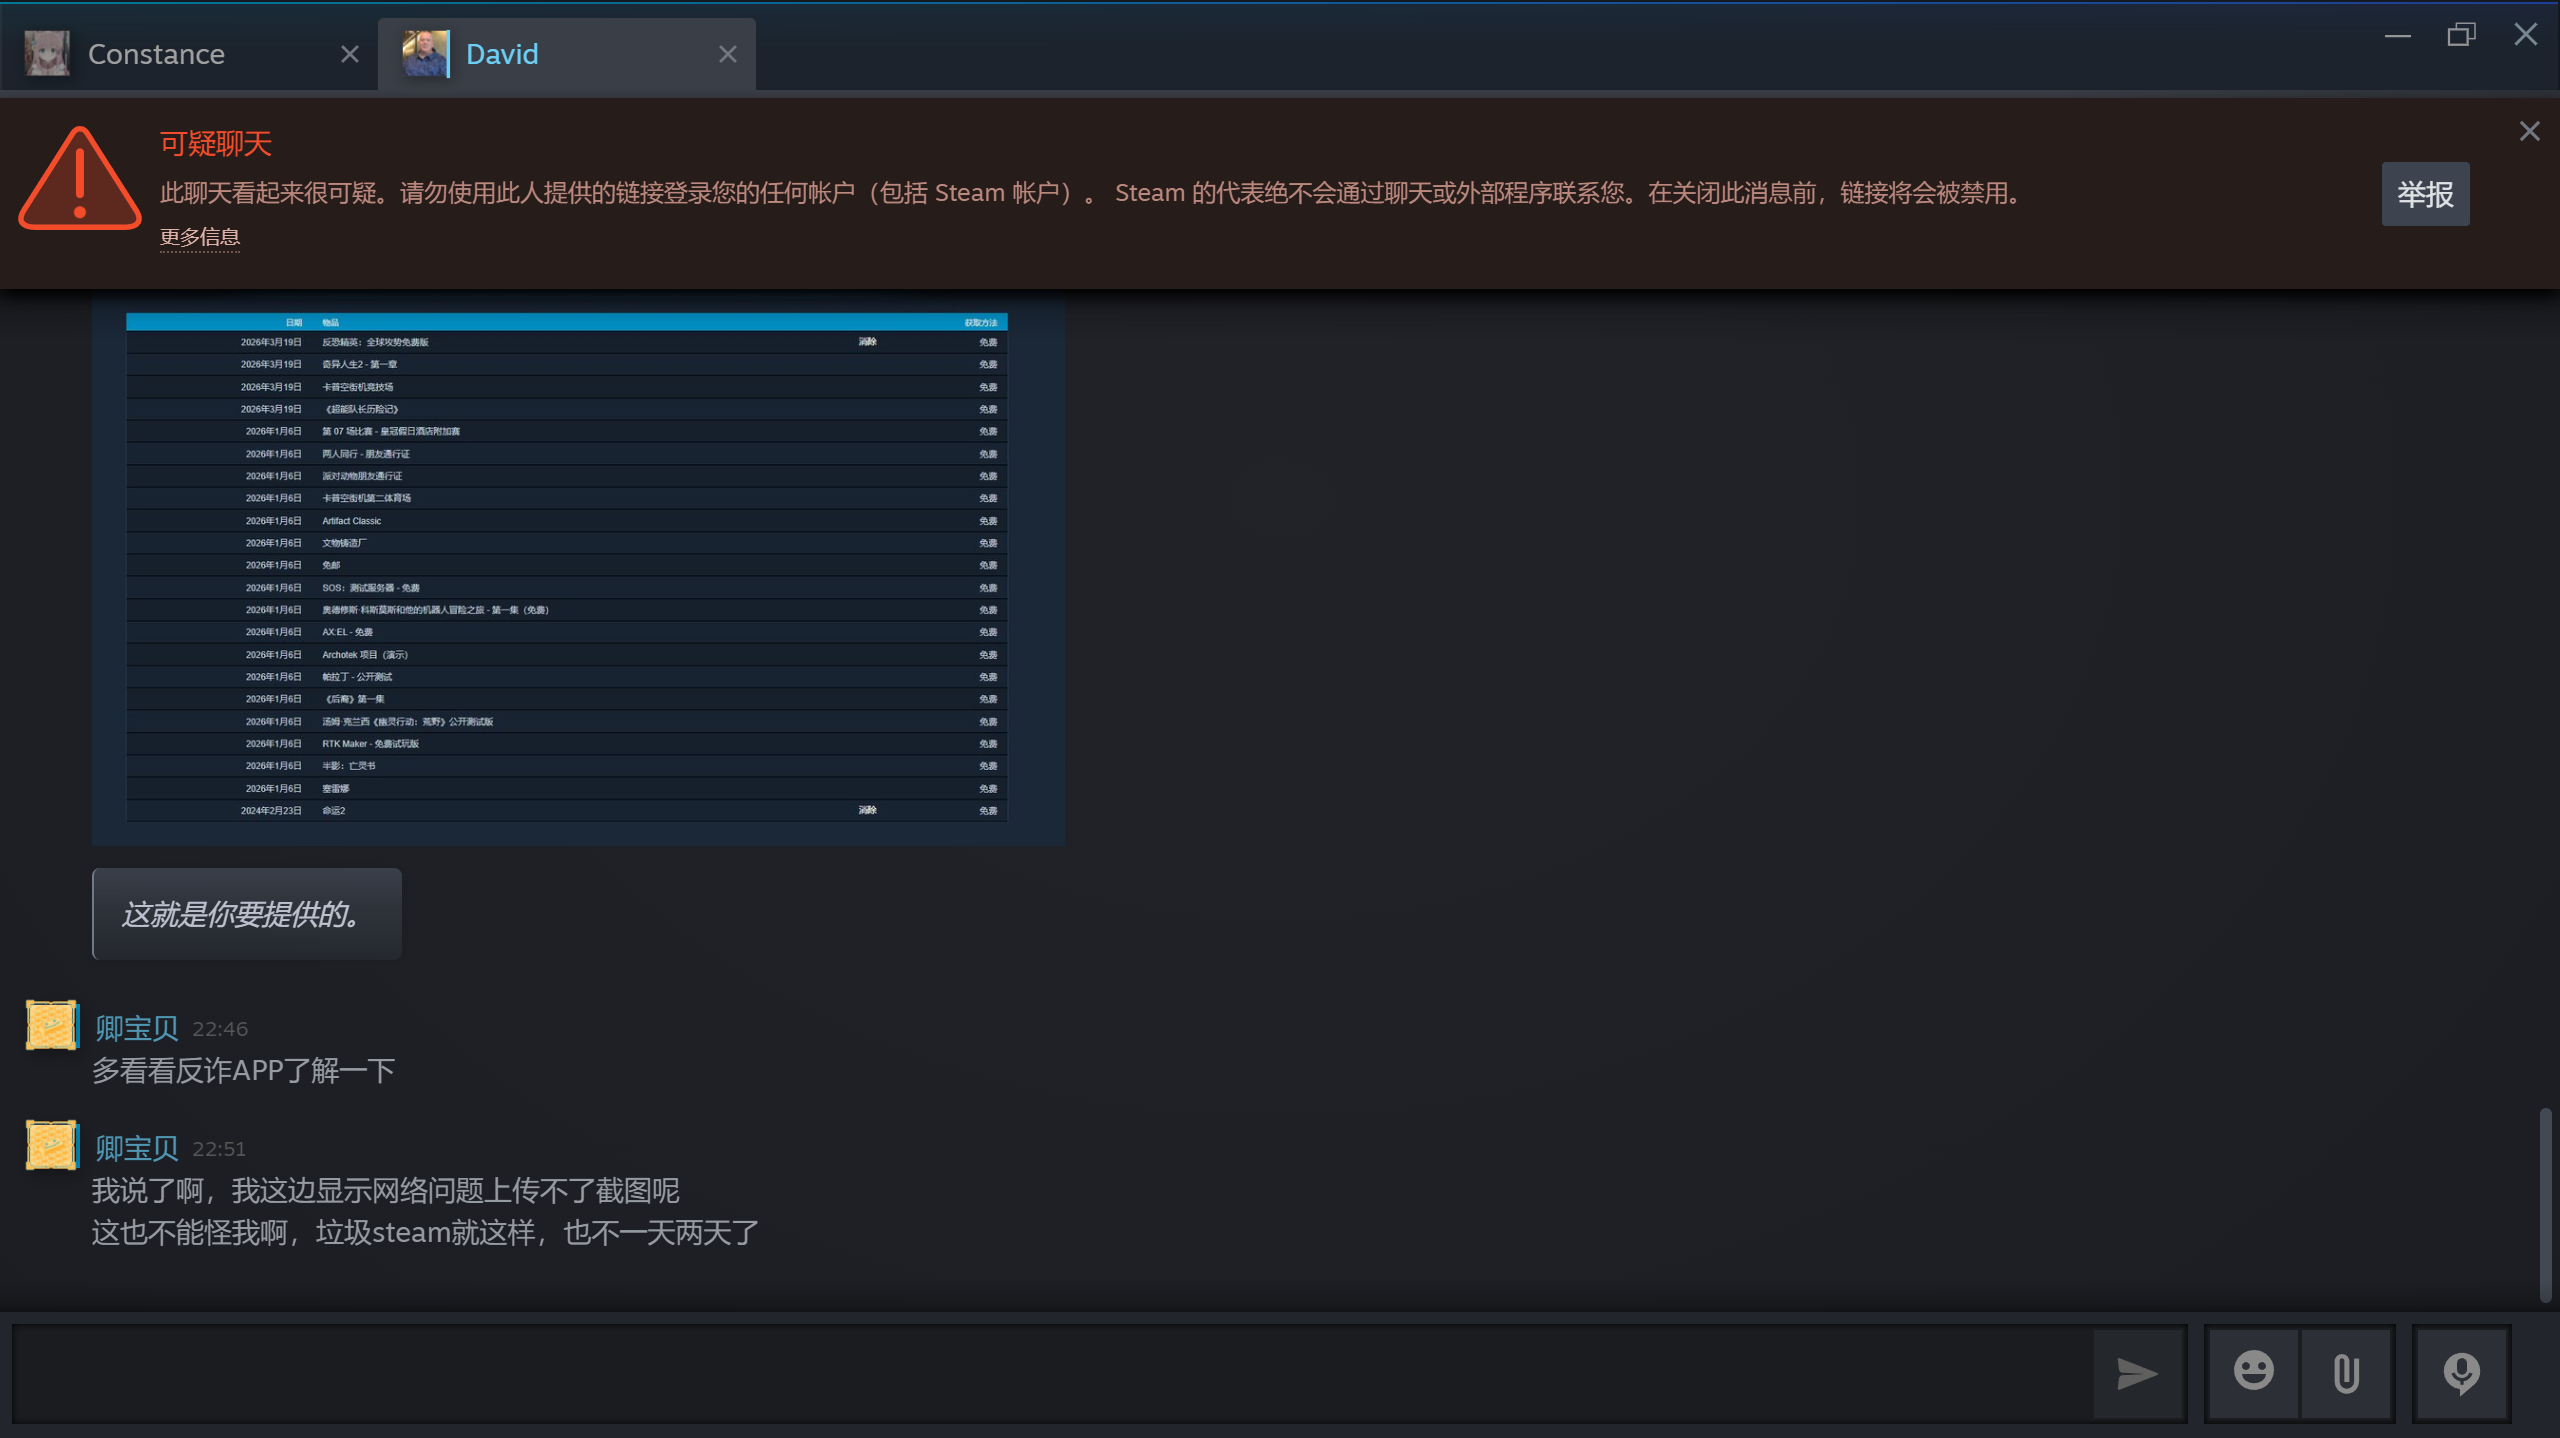Click the chat vertical scrollbar
This screenshot has width=2560, height=1438.
pyautogui.click(x=2545, y=1204)
